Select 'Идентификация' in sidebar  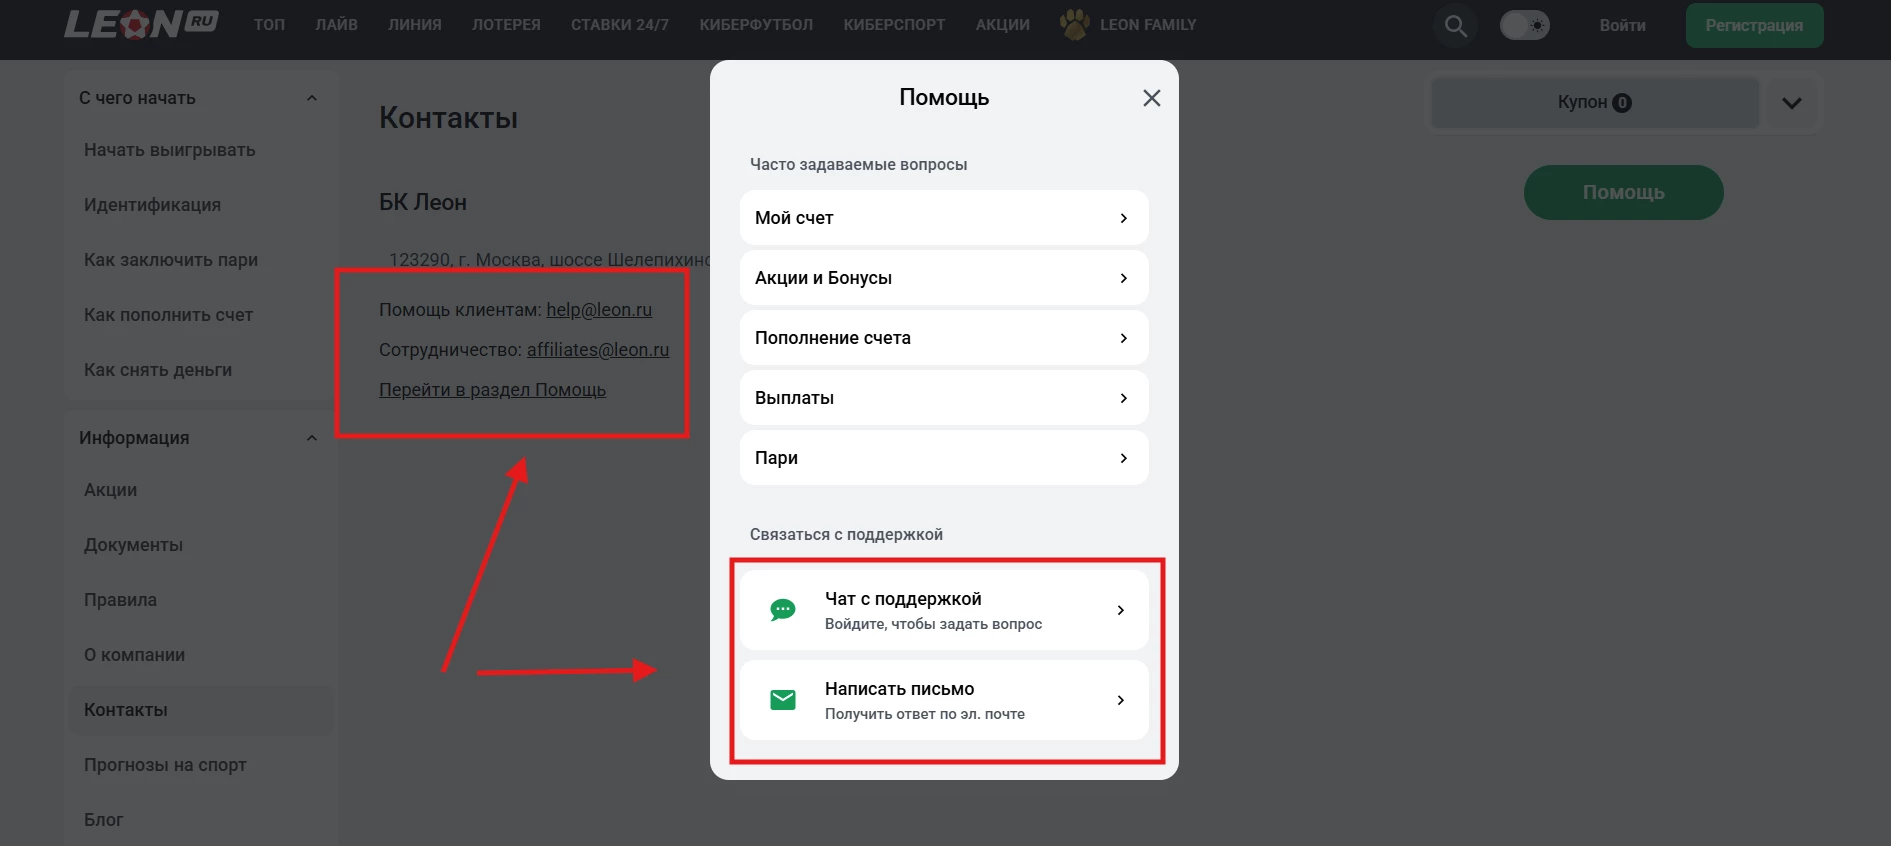coord(152,205)
